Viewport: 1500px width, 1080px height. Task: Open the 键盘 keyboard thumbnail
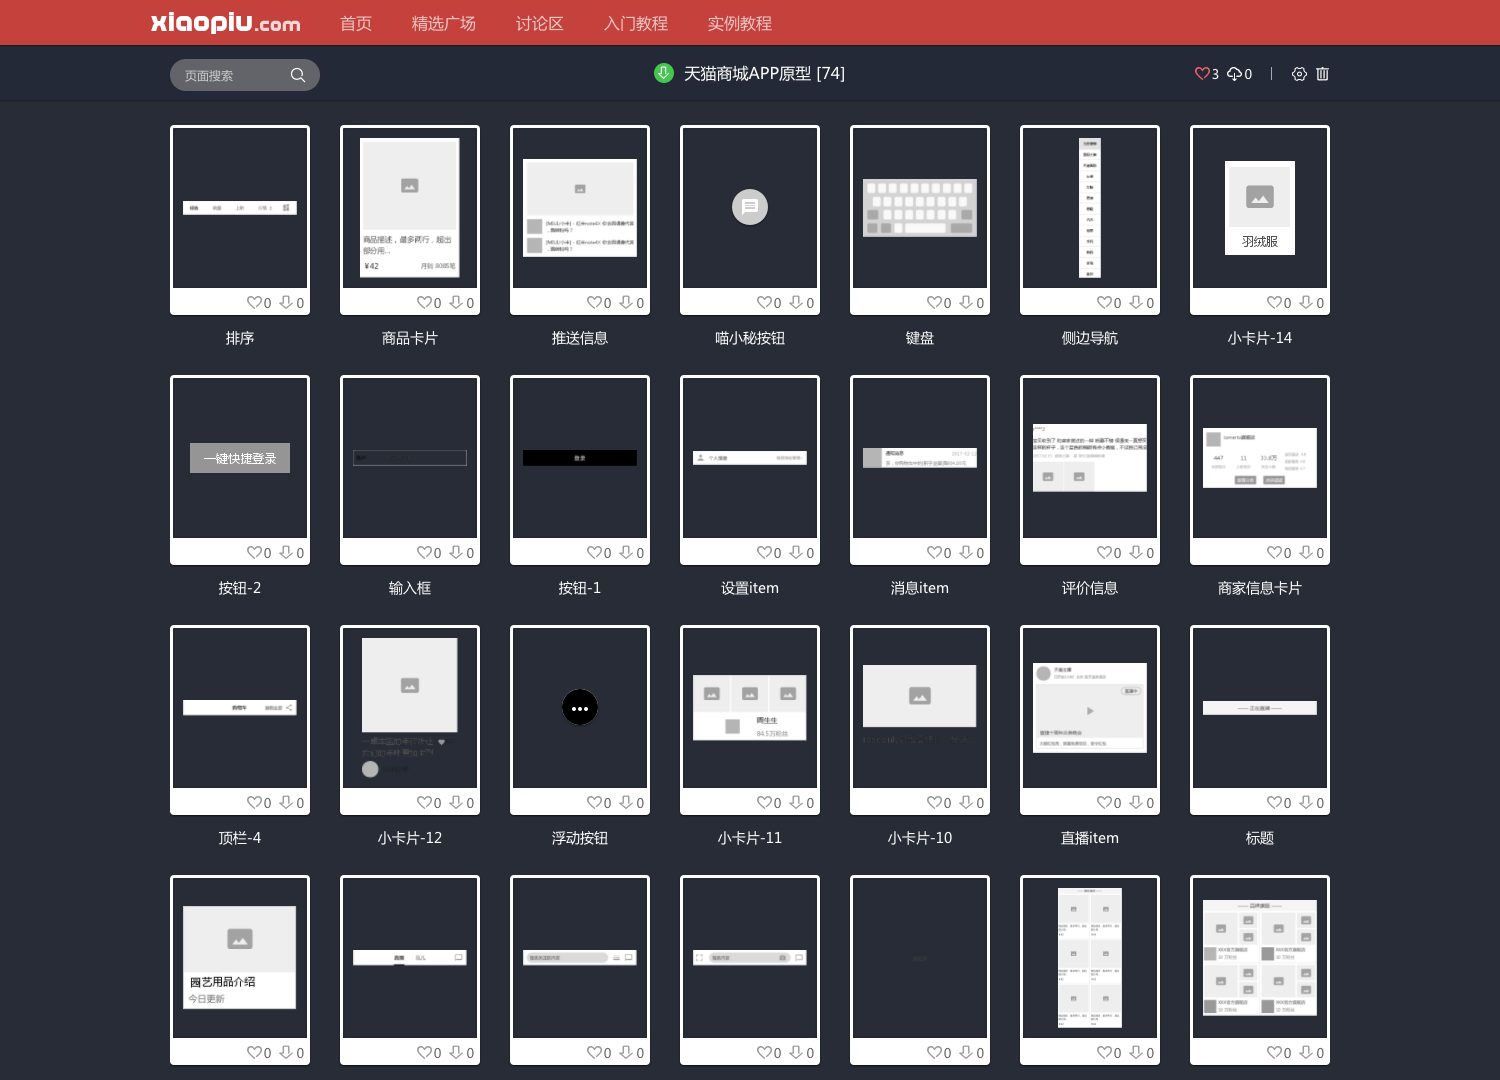[920, 208]
